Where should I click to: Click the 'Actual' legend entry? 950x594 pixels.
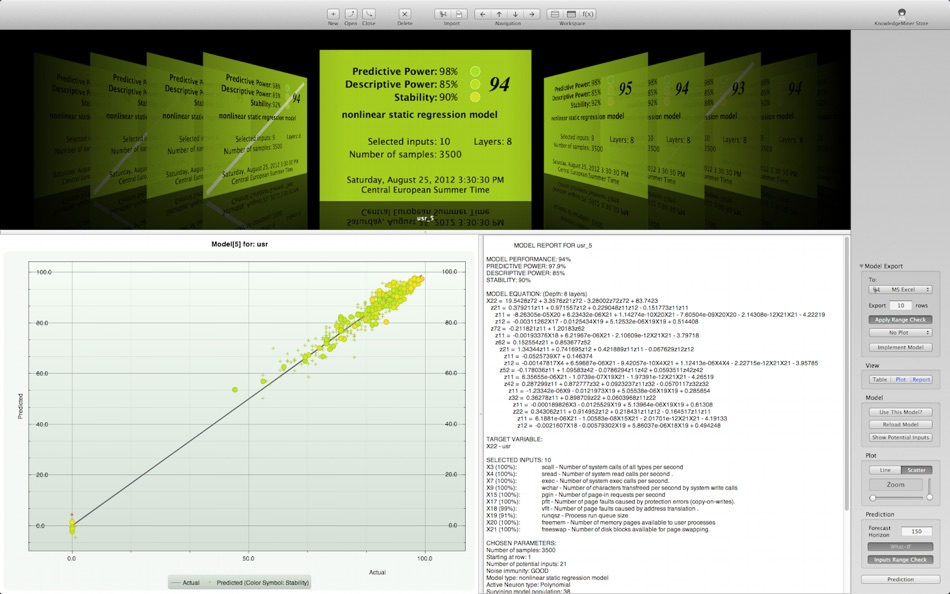coord(185,582)
